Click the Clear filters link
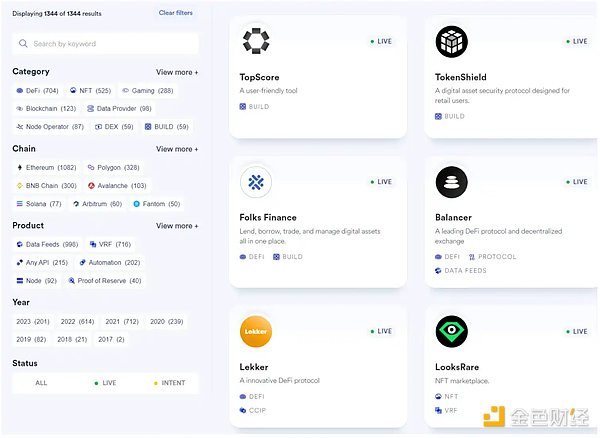This screenshot has width=600, height=438. coord(176,13)
